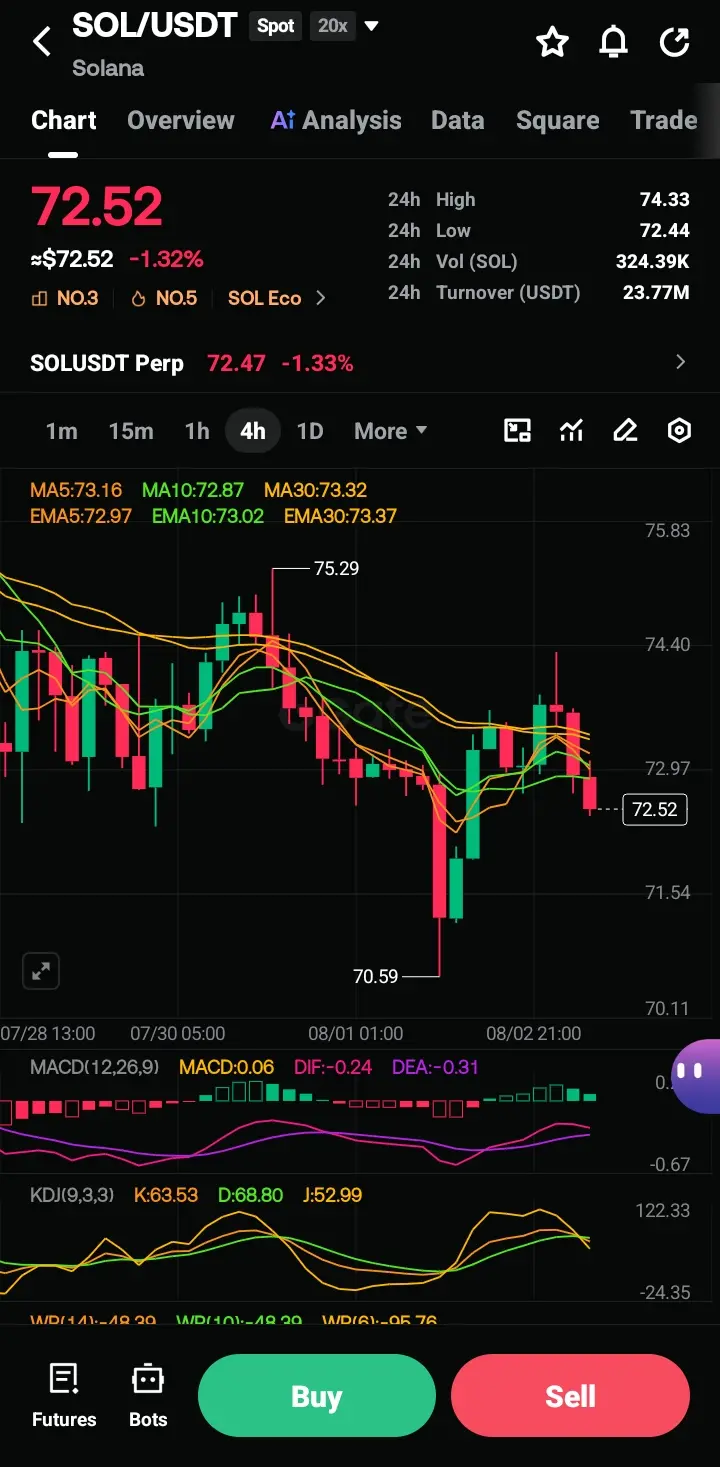The height and width of the screenshot is (1467, 720).
Task: Switch to the Overview tab
Action: click(181, 121)
